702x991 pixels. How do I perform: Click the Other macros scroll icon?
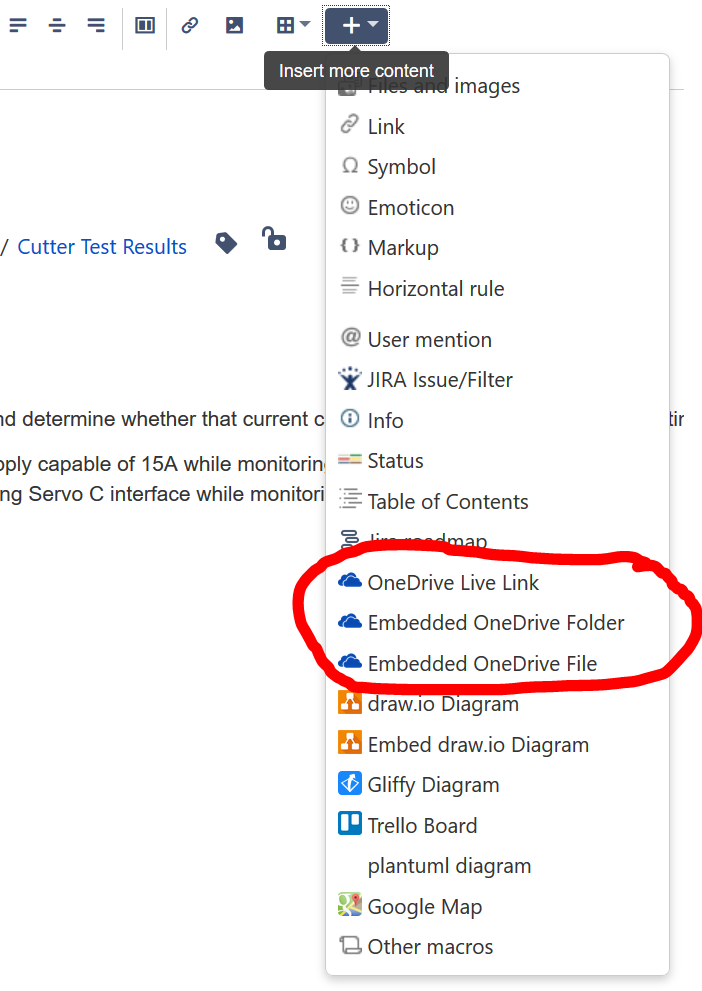[350, 945]
